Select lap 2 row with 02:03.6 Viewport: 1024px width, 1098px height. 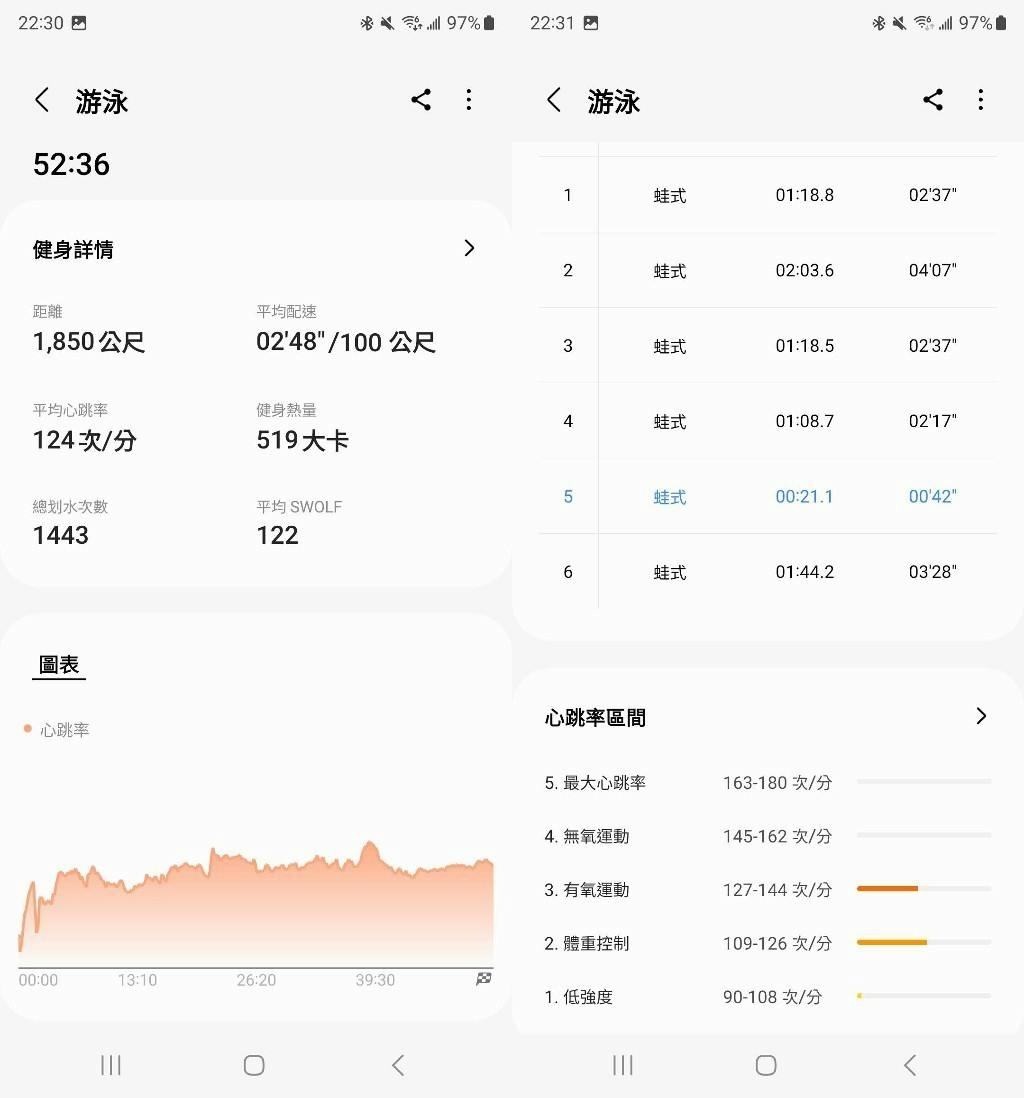(x=768, y=270)
